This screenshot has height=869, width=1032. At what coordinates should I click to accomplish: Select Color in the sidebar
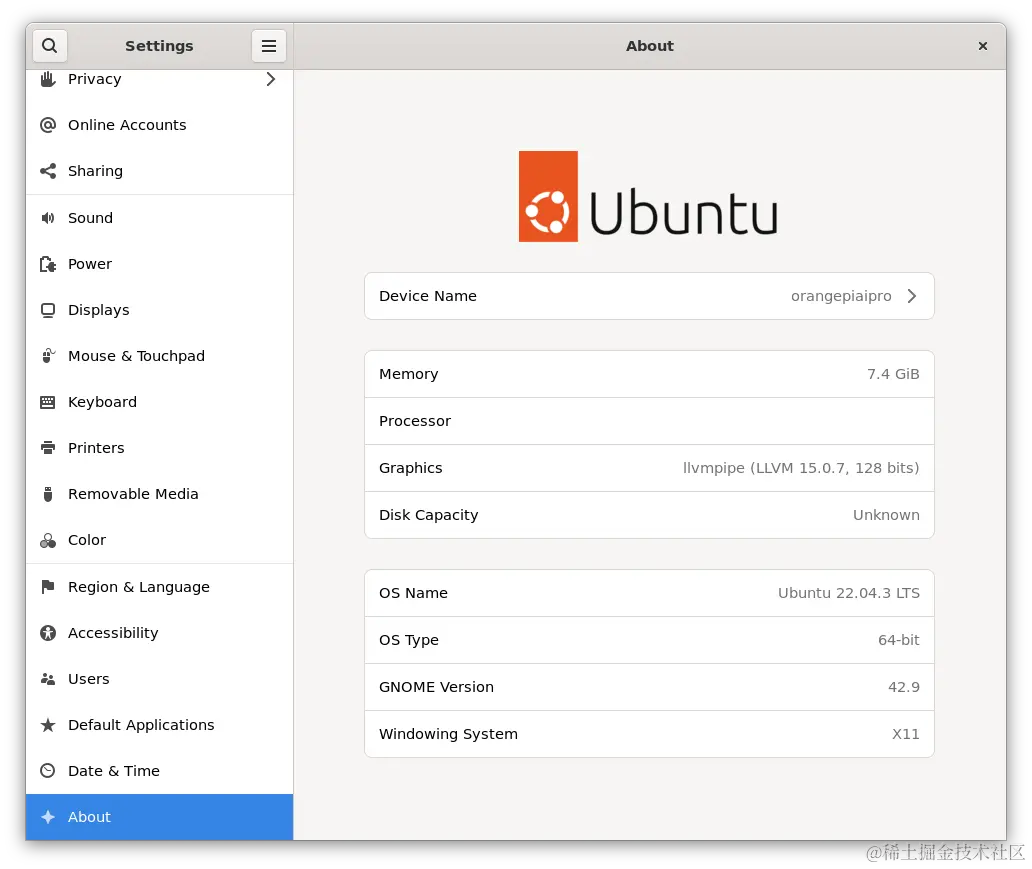pos(159,540)
